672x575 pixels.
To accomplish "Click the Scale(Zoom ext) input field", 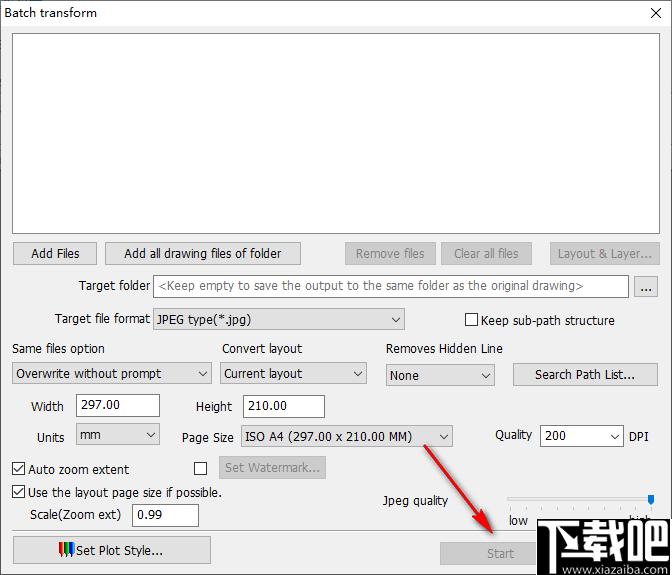I will (x=165, y=515).
